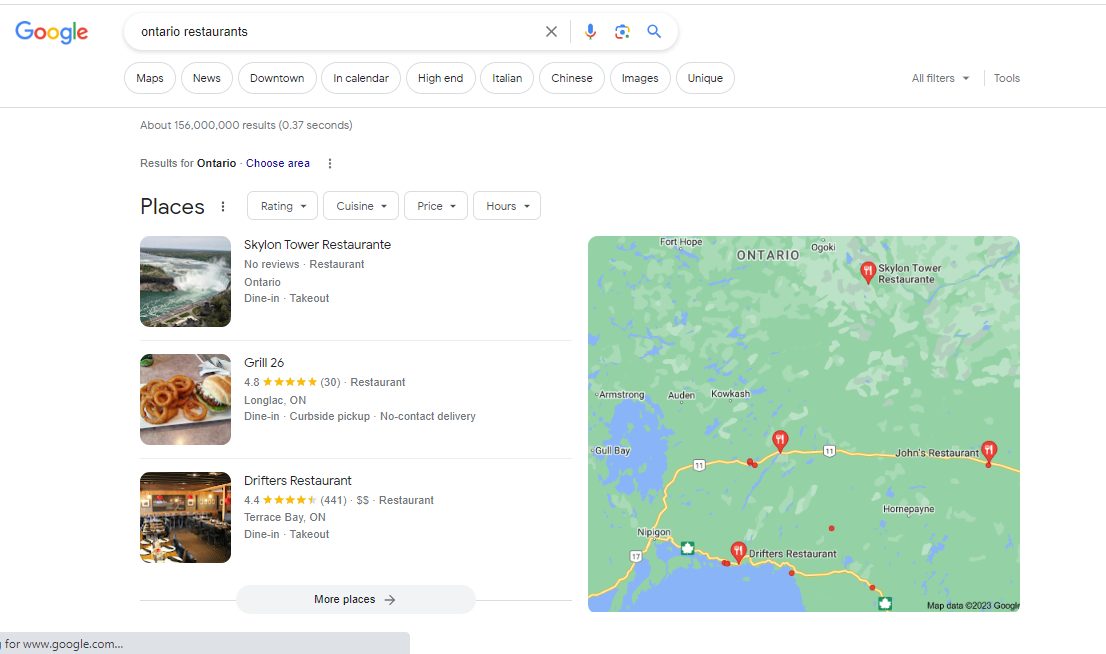Click the Grill 26 star rating
1106x654 pixels.
pyautogui.click(x=290, y=382)
